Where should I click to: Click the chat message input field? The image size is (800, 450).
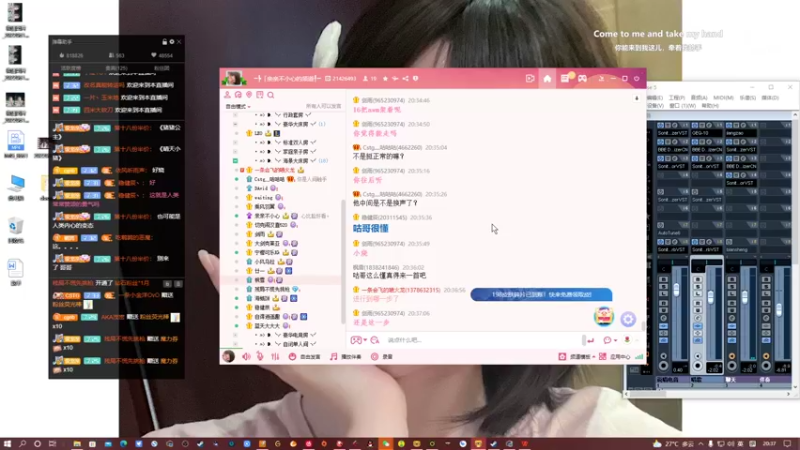point(482,340)
